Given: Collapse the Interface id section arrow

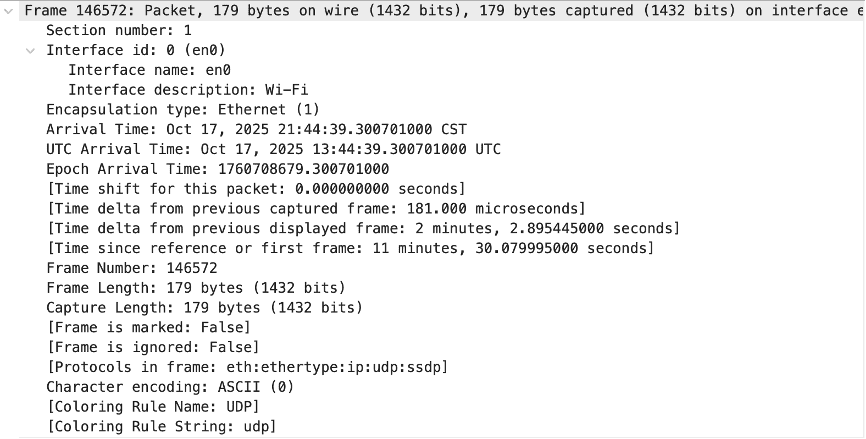Looking at the screenshot, I should tap(31, 50).
